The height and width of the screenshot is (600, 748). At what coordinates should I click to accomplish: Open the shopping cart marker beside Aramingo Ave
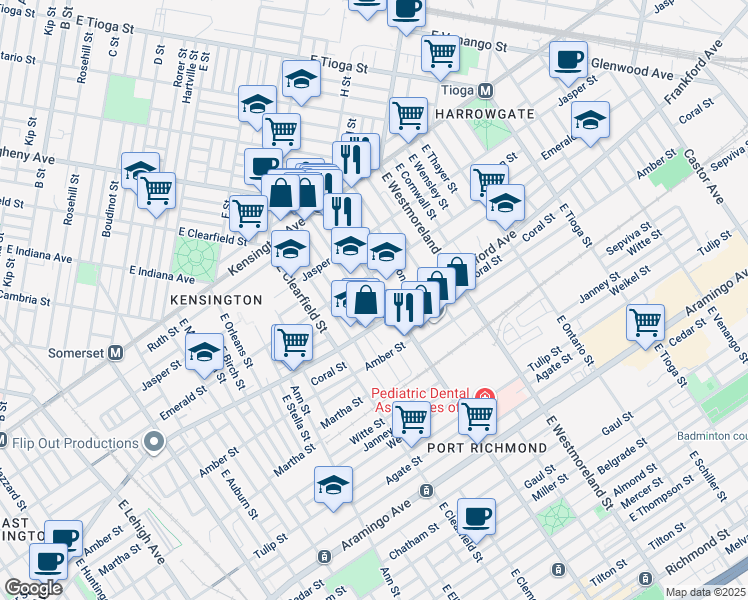pos(645,321)
